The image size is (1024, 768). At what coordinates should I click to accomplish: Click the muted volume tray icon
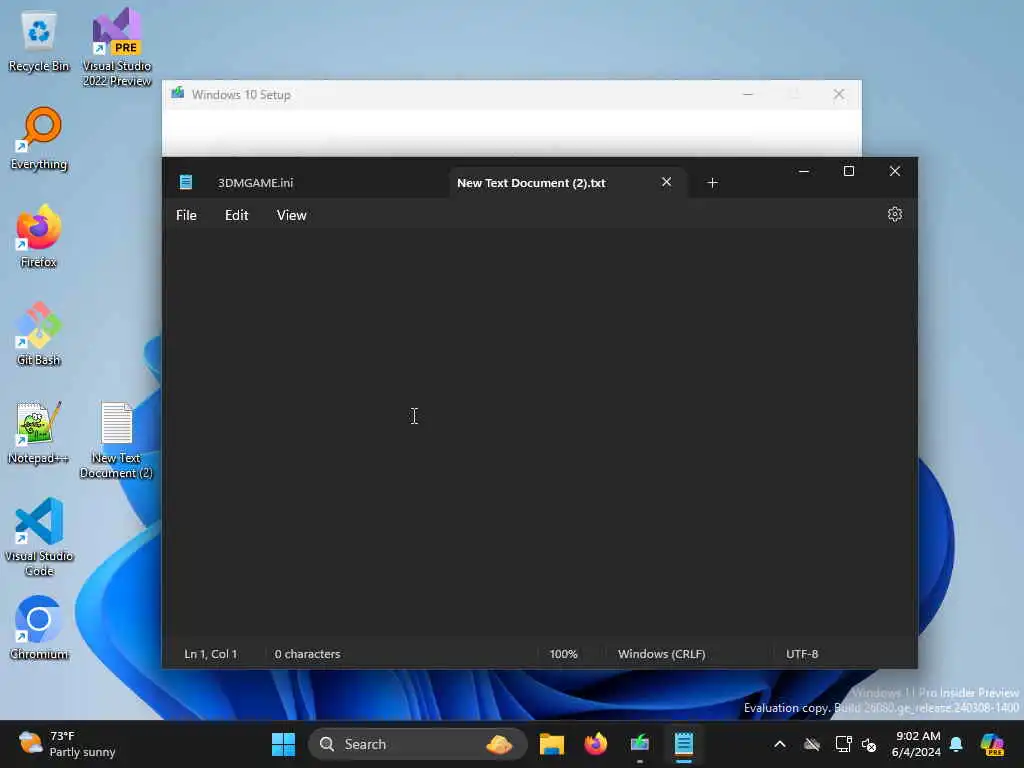(x=869, y=744)
